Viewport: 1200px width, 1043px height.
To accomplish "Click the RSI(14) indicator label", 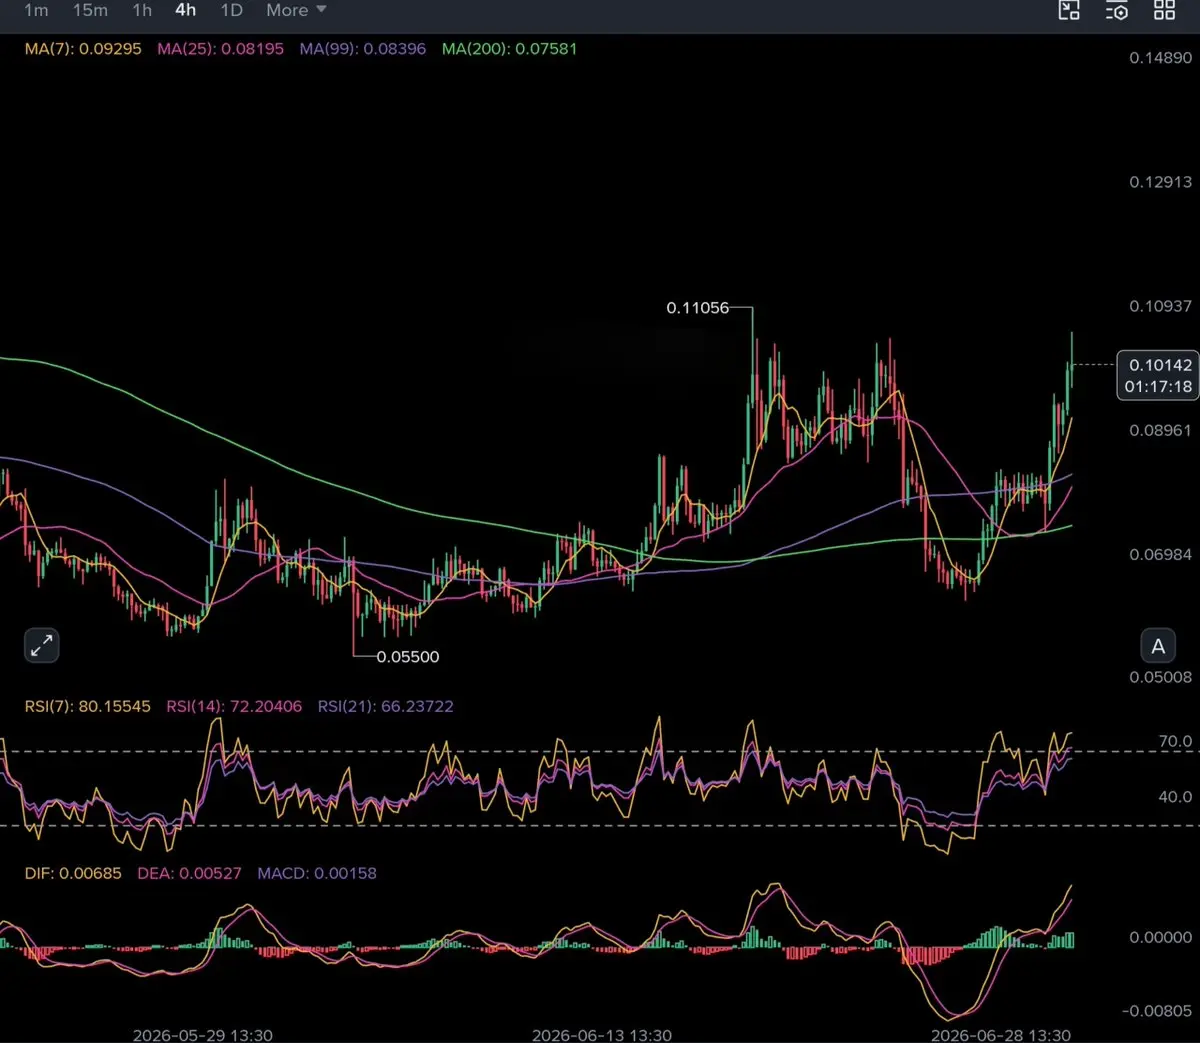I will click(x=234, y=706).
